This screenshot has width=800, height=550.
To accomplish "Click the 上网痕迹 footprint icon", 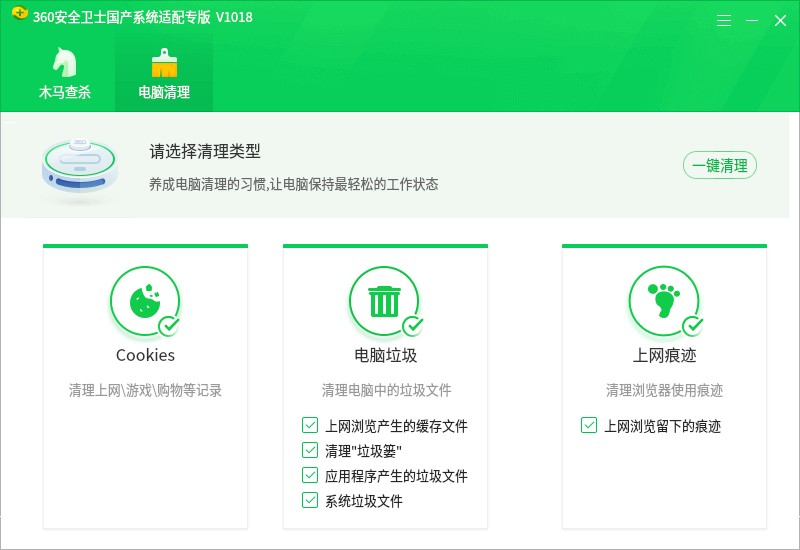I will point(664,300).
